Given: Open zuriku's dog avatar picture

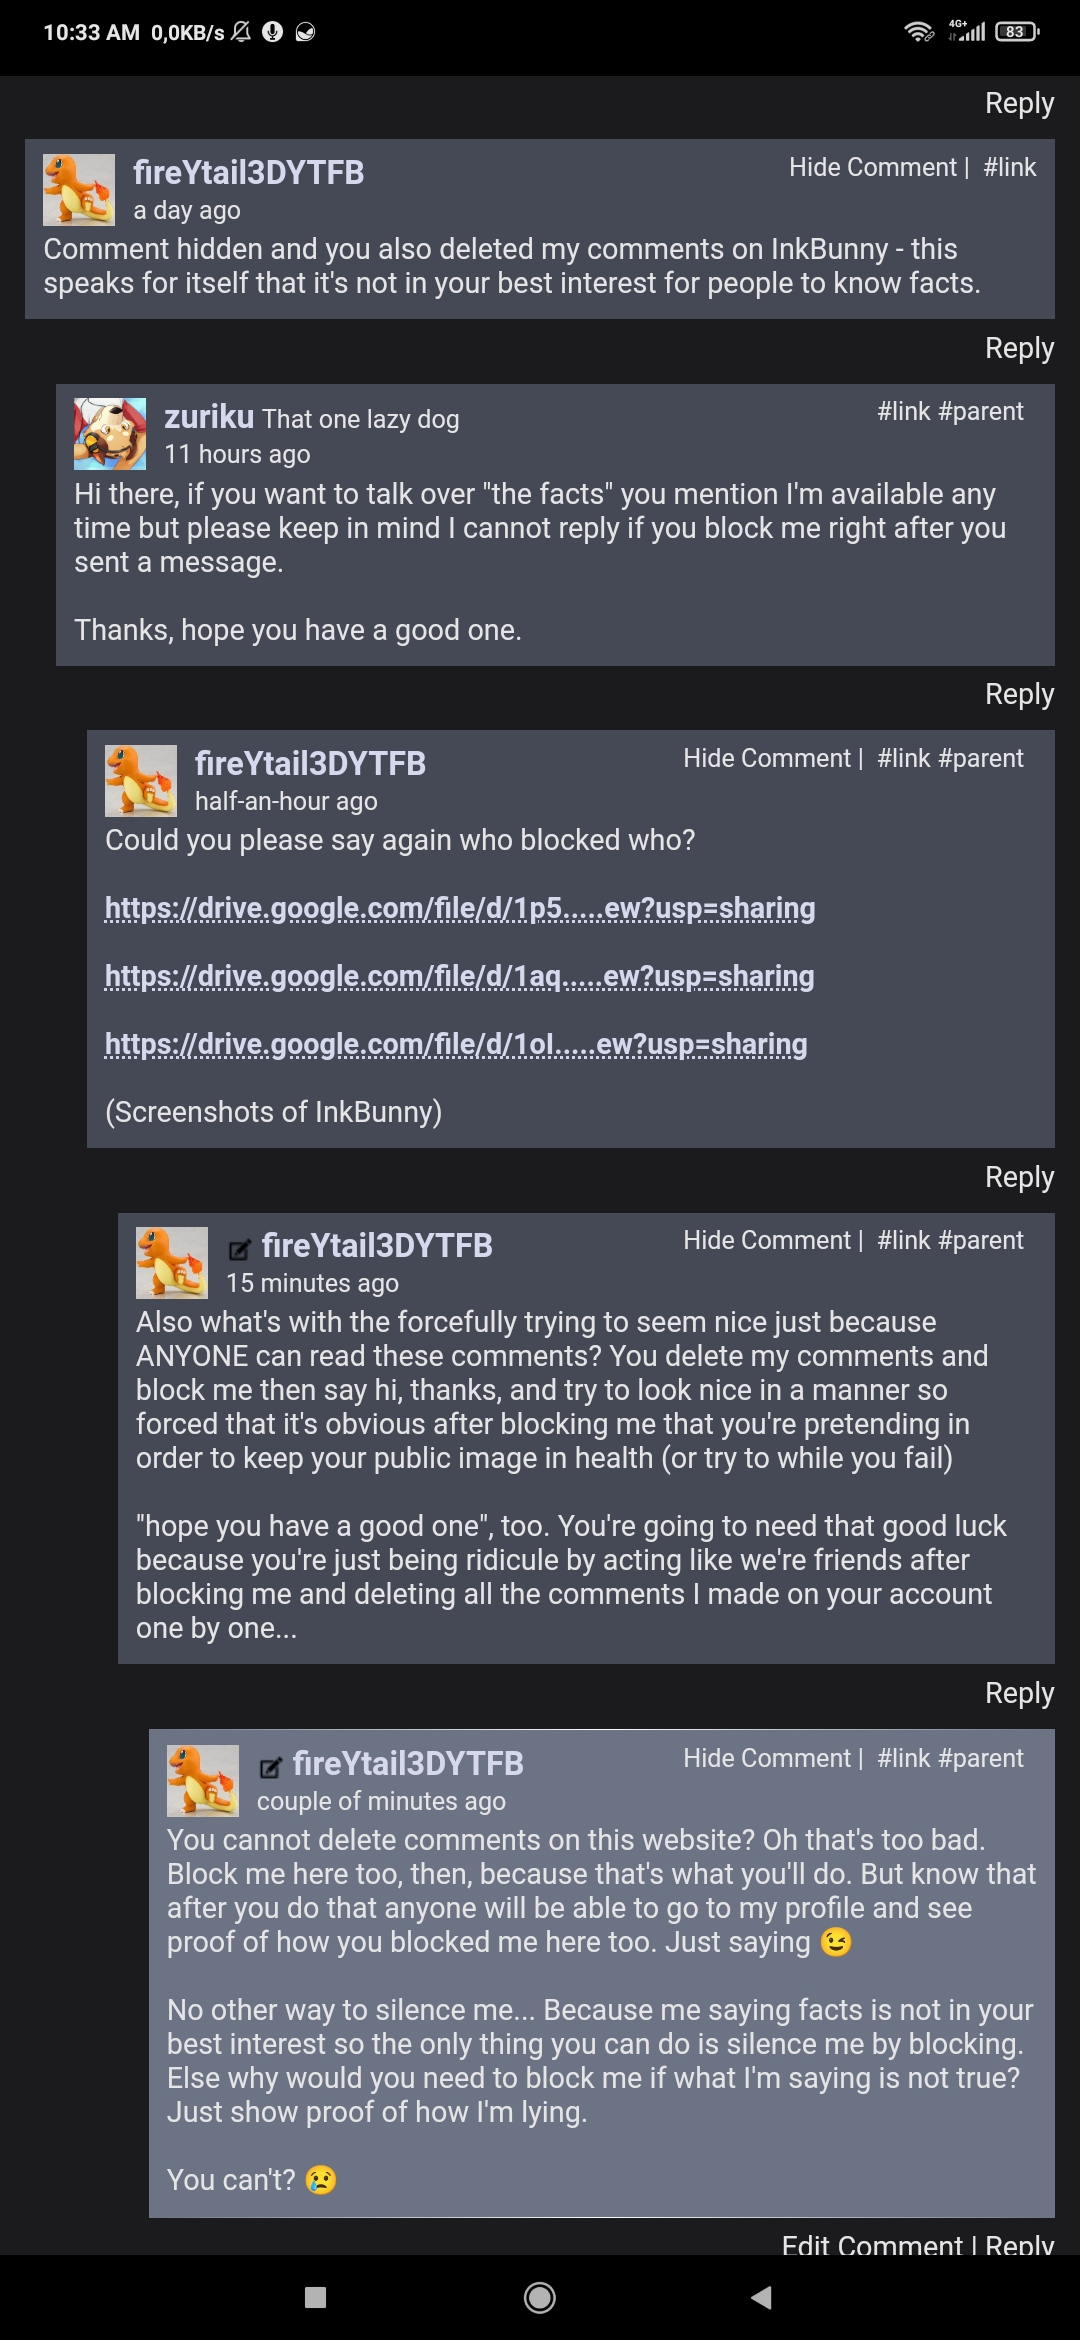Looking at the screenshot, I should point(110,434).
